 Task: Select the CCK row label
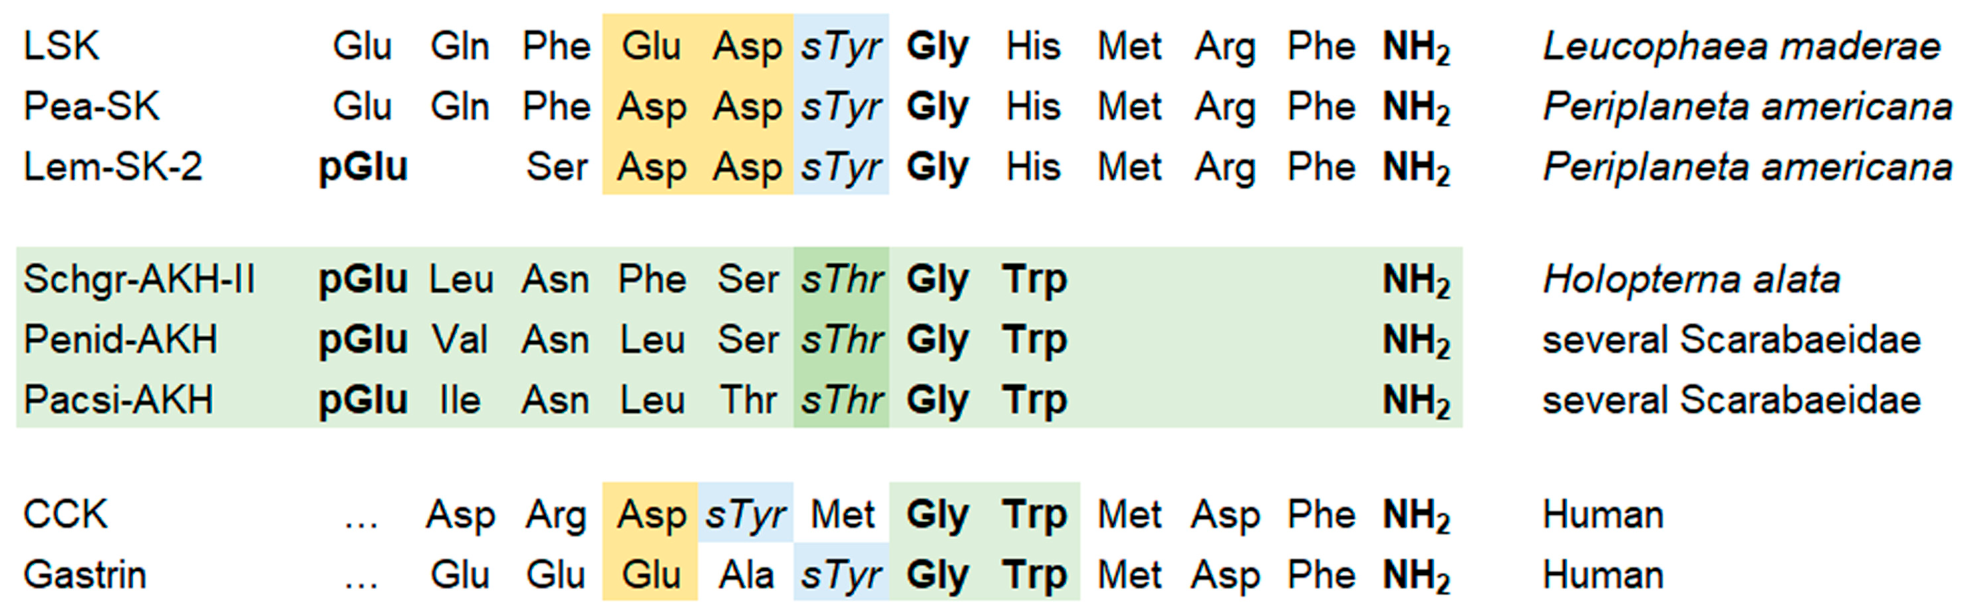click(65, 514)
